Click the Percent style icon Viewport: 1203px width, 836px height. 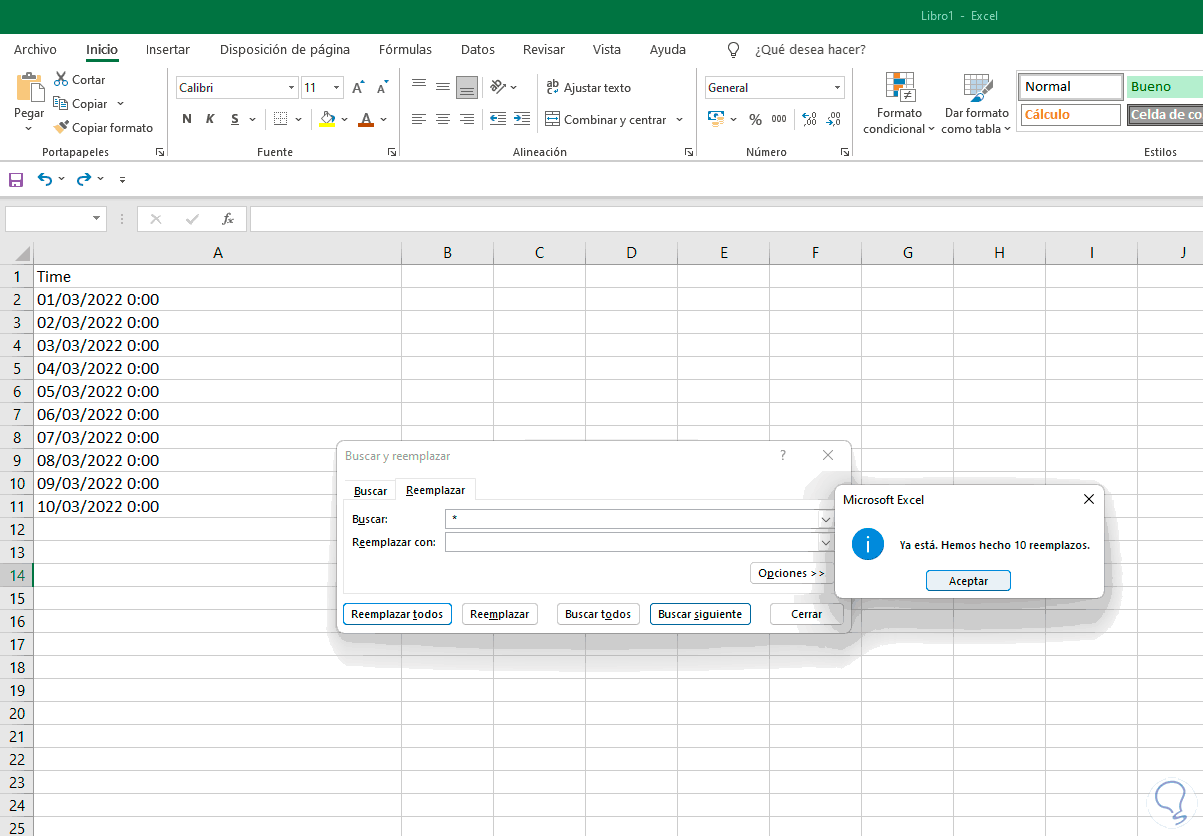[x=755, y=119]
